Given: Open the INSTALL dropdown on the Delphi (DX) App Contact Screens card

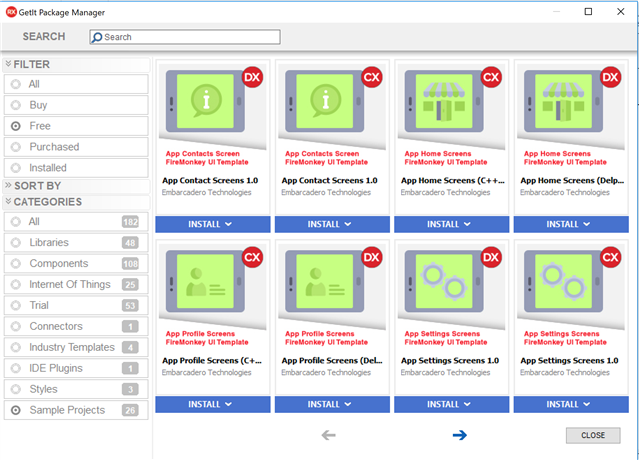Looking at the screenshot, I should [213, 224].
